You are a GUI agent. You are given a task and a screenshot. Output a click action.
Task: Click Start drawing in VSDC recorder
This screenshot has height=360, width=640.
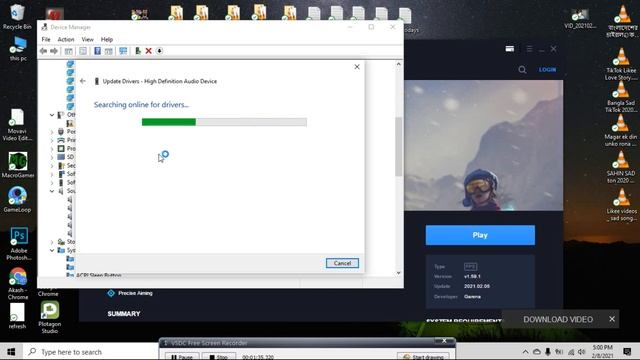pyautogui.click(x=423, y=357)
